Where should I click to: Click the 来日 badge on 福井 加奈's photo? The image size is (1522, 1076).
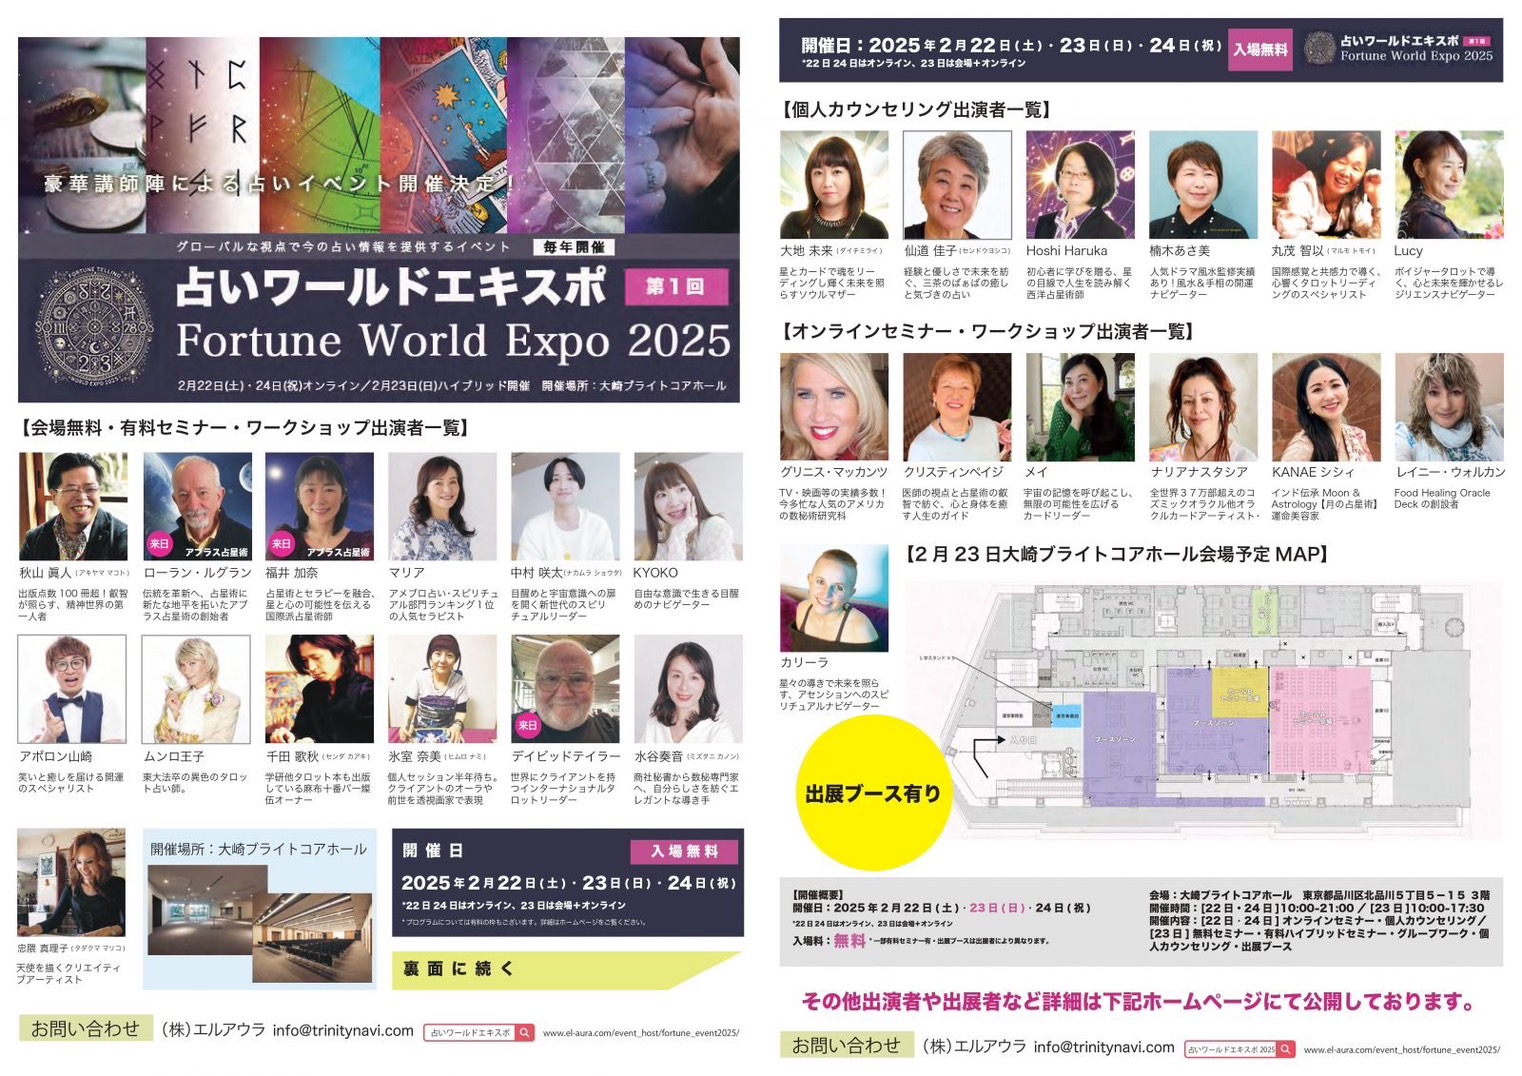click(281, 544)
